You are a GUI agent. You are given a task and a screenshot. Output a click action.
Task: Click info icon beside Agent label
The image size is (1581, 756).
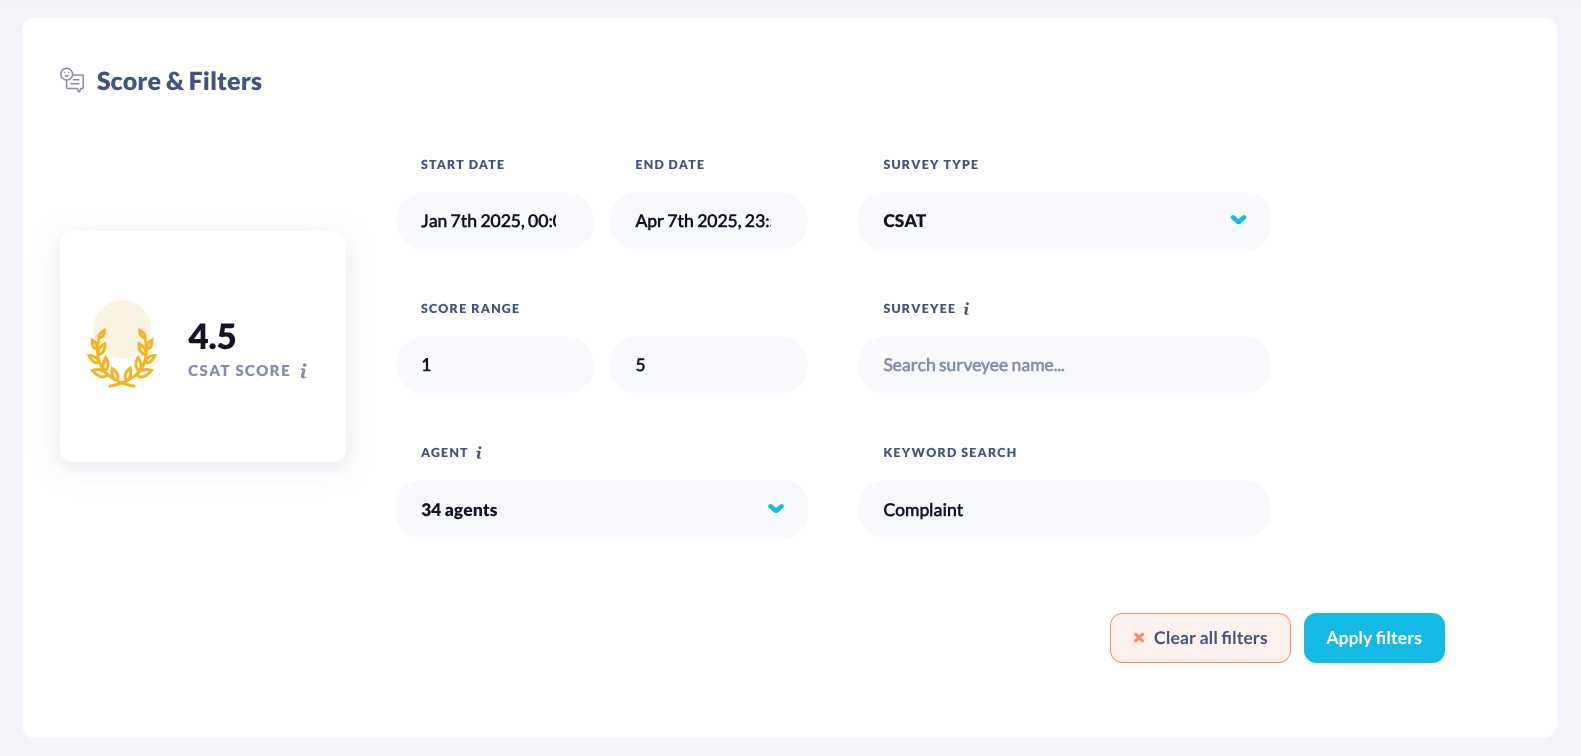(479, 453)
